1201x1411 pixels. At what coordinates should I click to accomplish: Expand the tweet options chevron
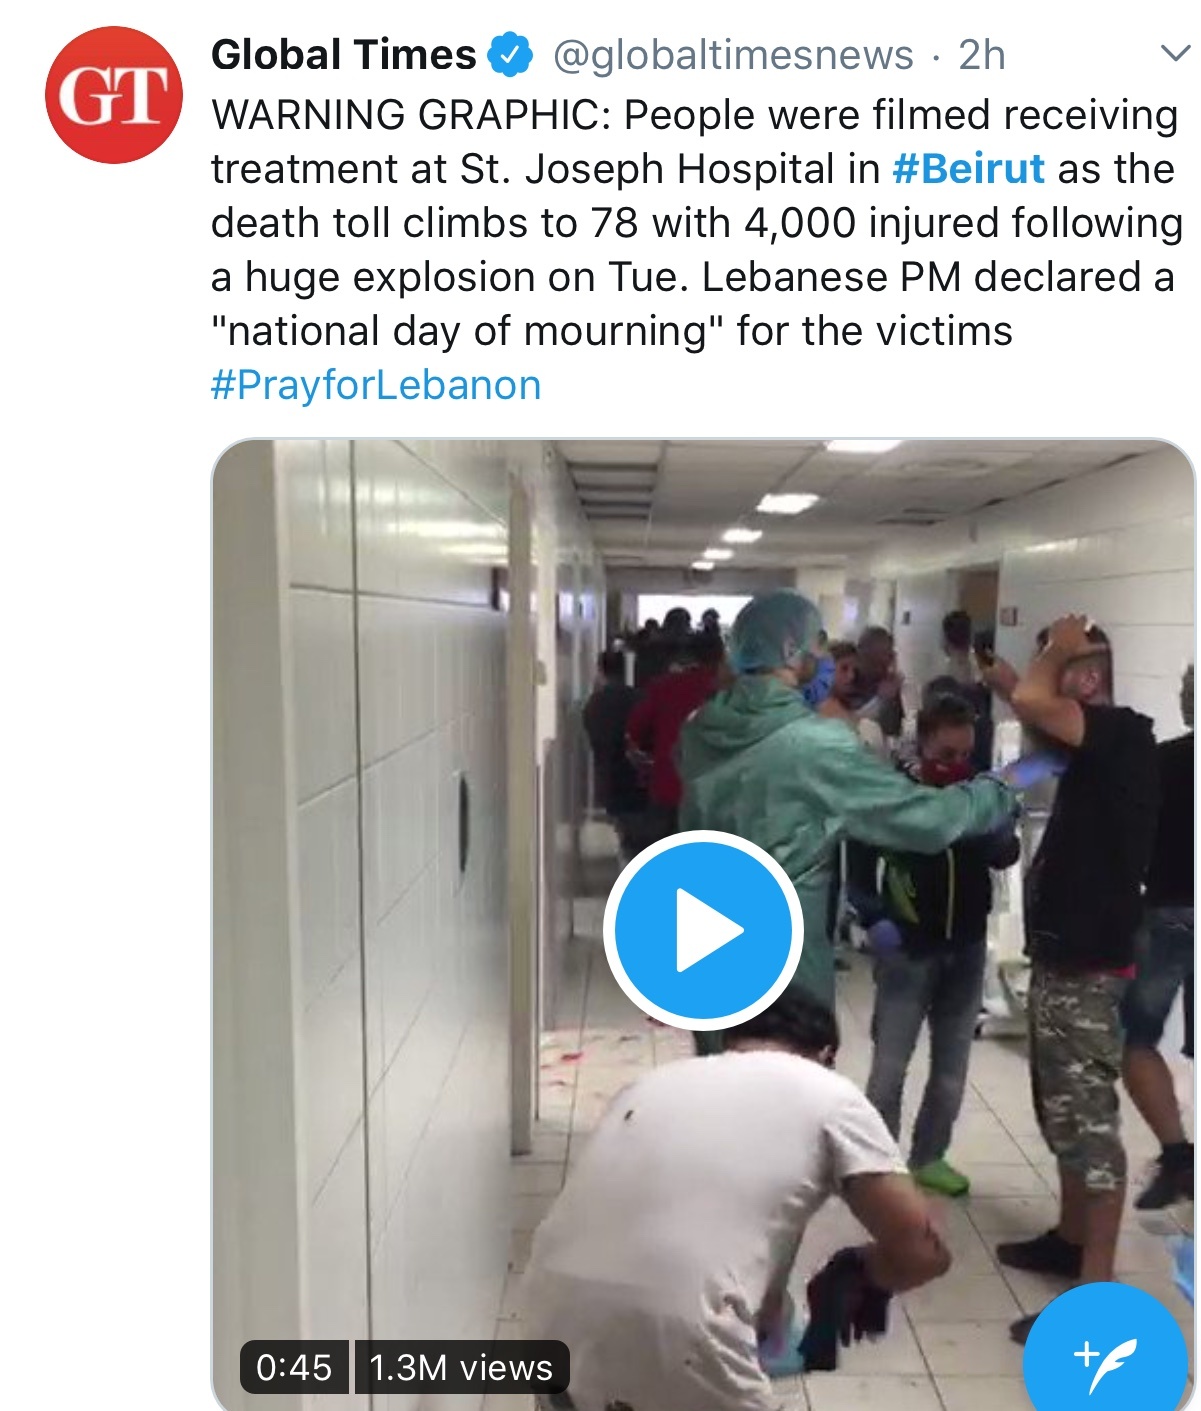[1175, 53]
